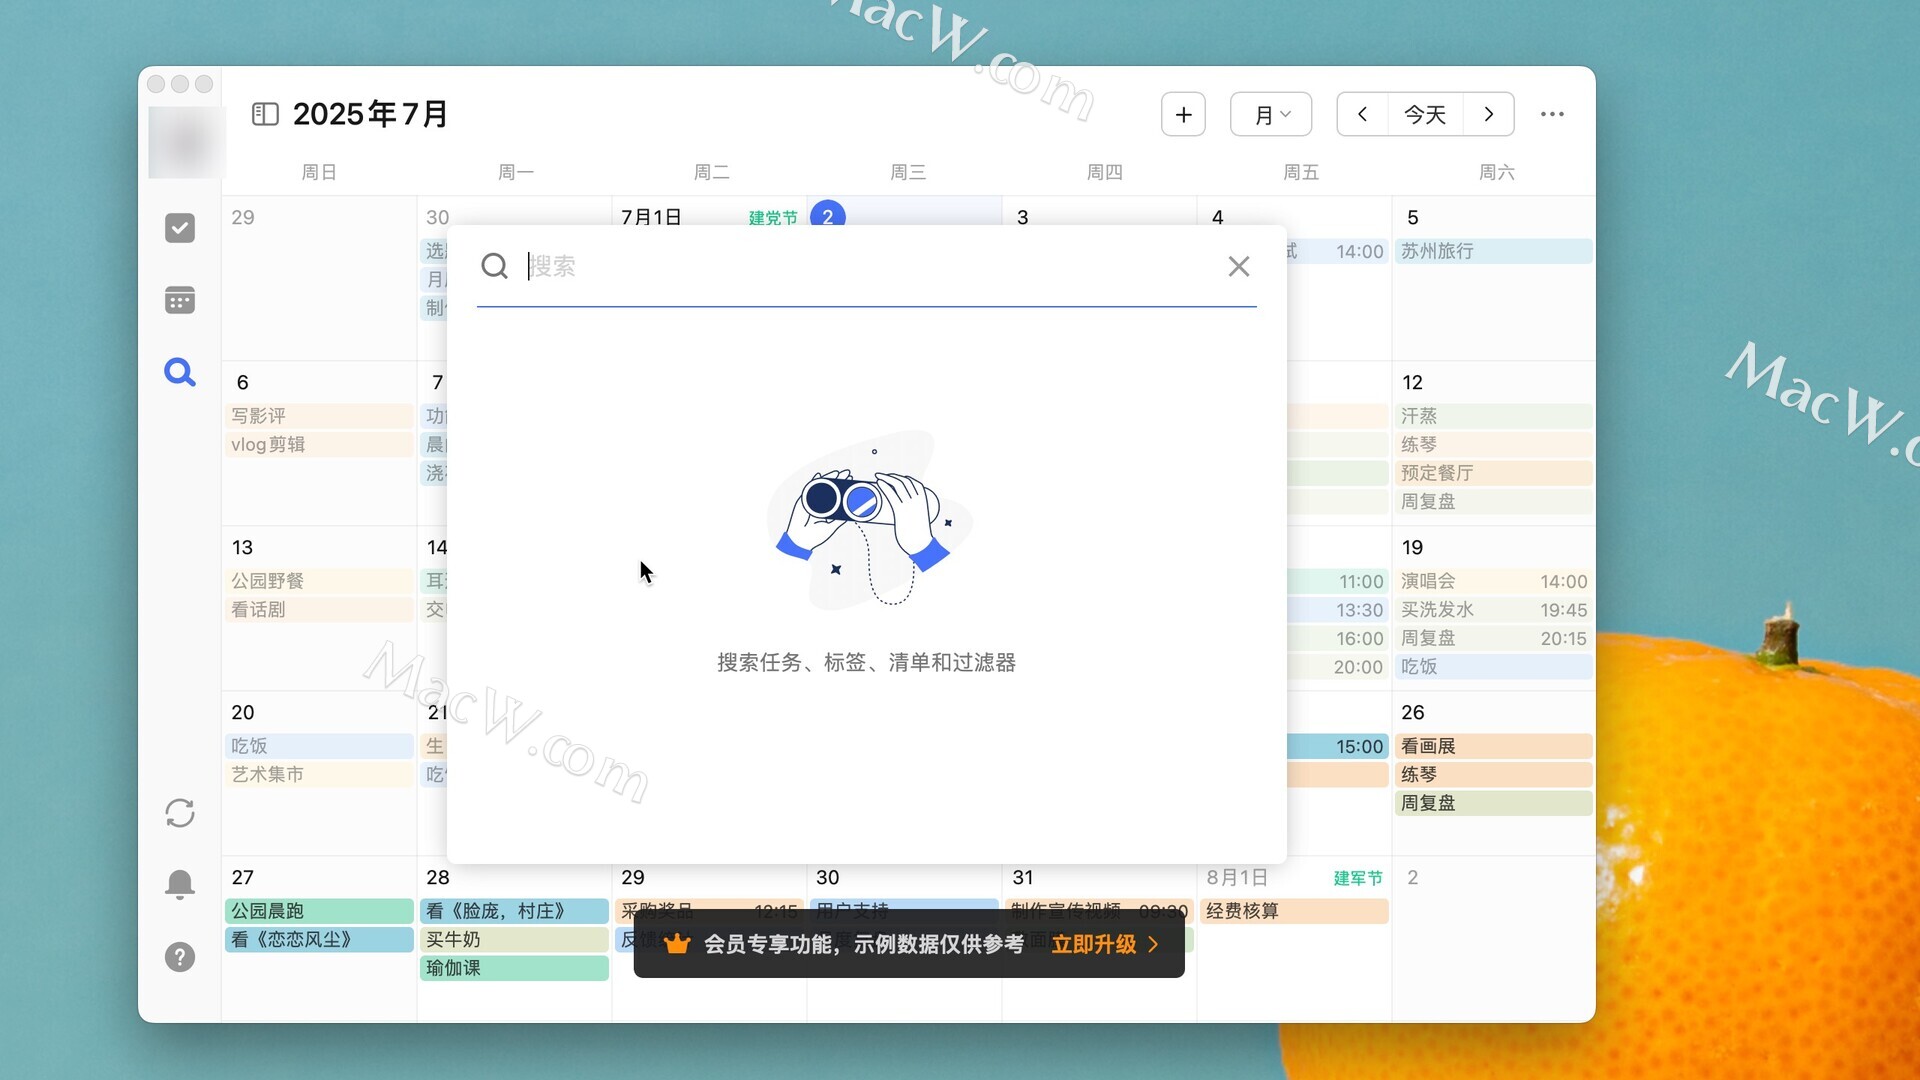1920x1080 pixels.
Task: Open the 练琴 event on the 12th
Action: coord(1493,444)
